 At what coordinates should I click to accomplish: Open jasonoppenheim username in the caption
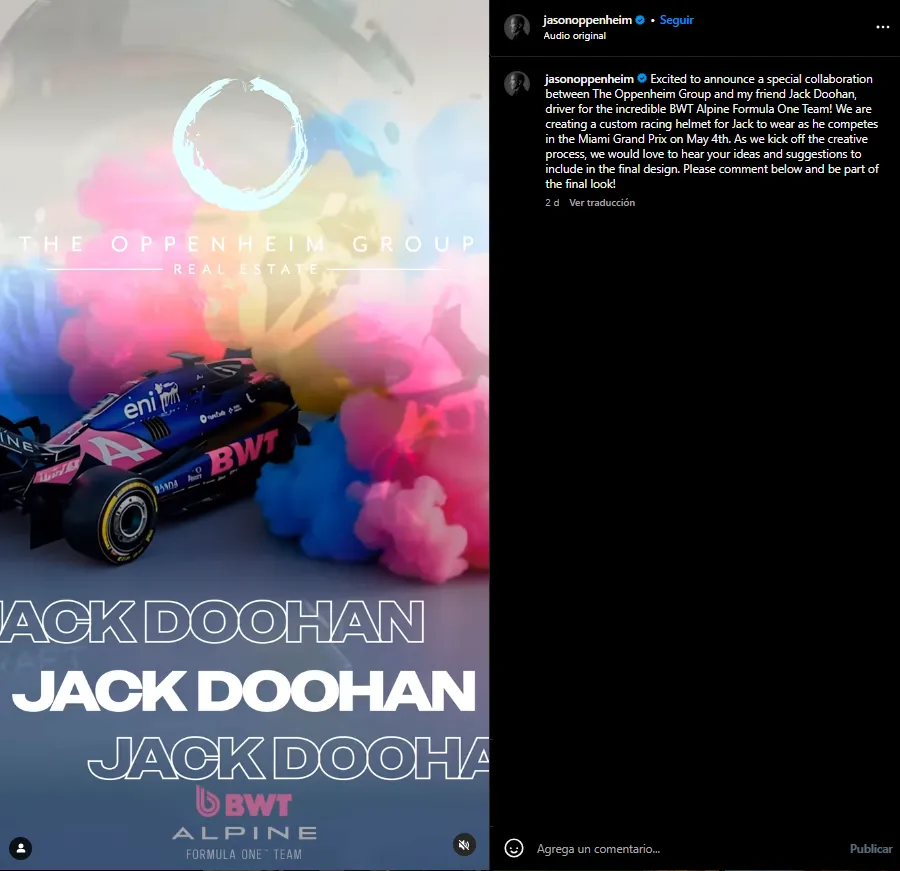[588, 79]
